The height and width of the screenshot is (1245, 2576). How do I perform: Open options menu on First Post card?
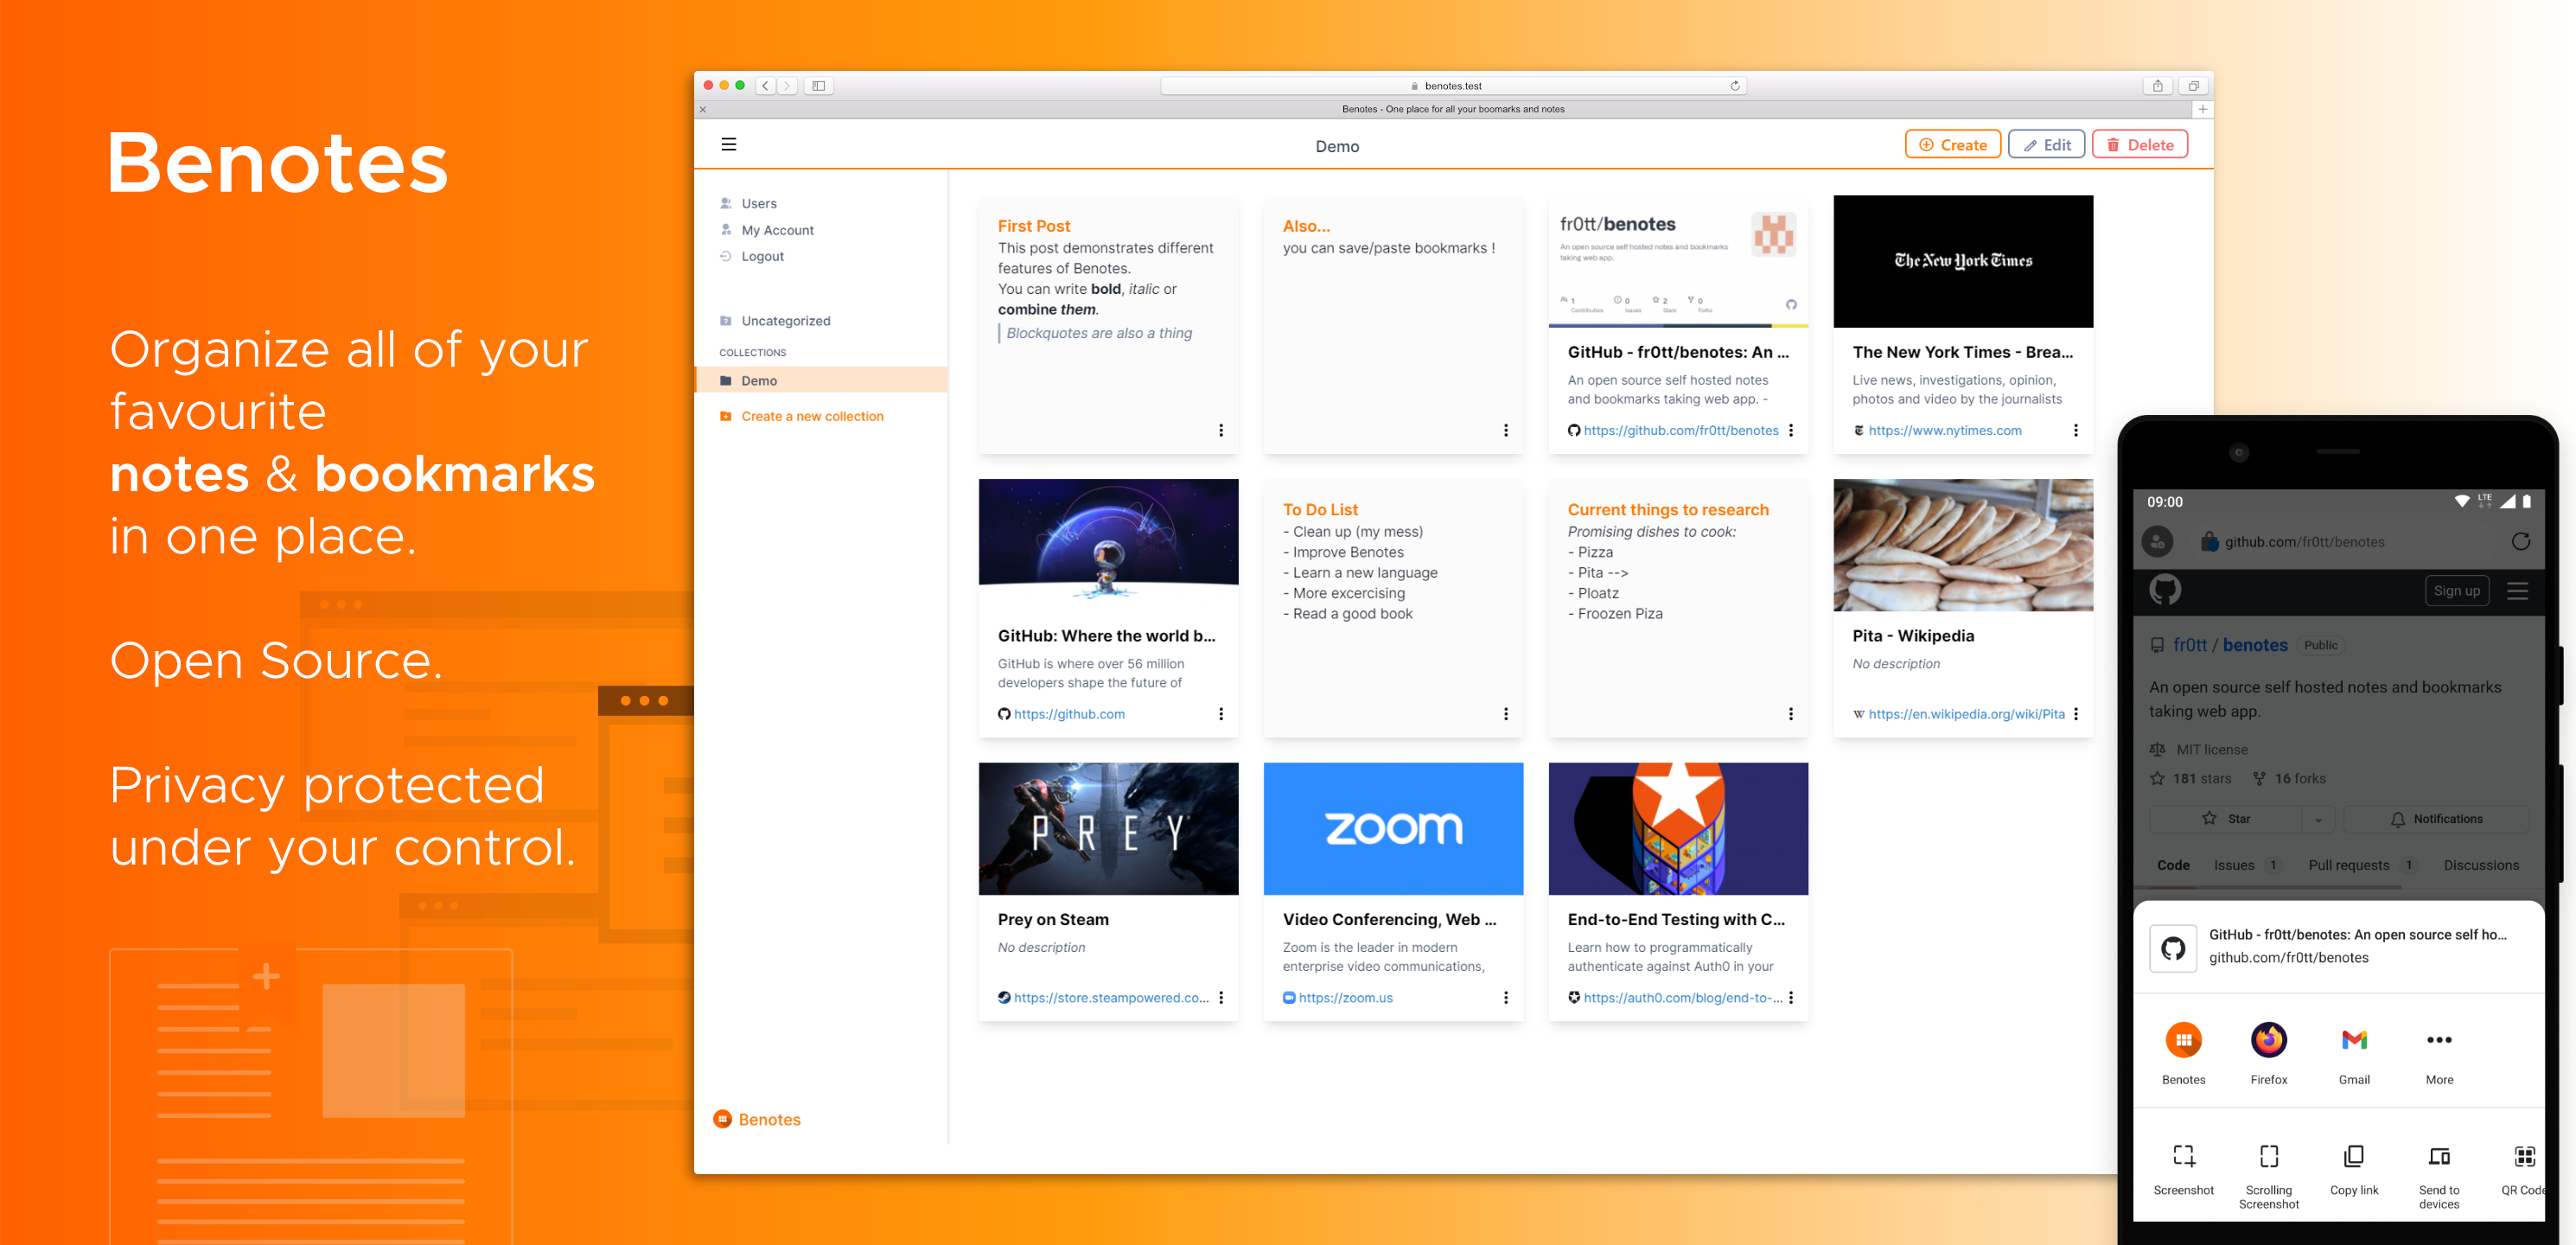point(1220,430)
